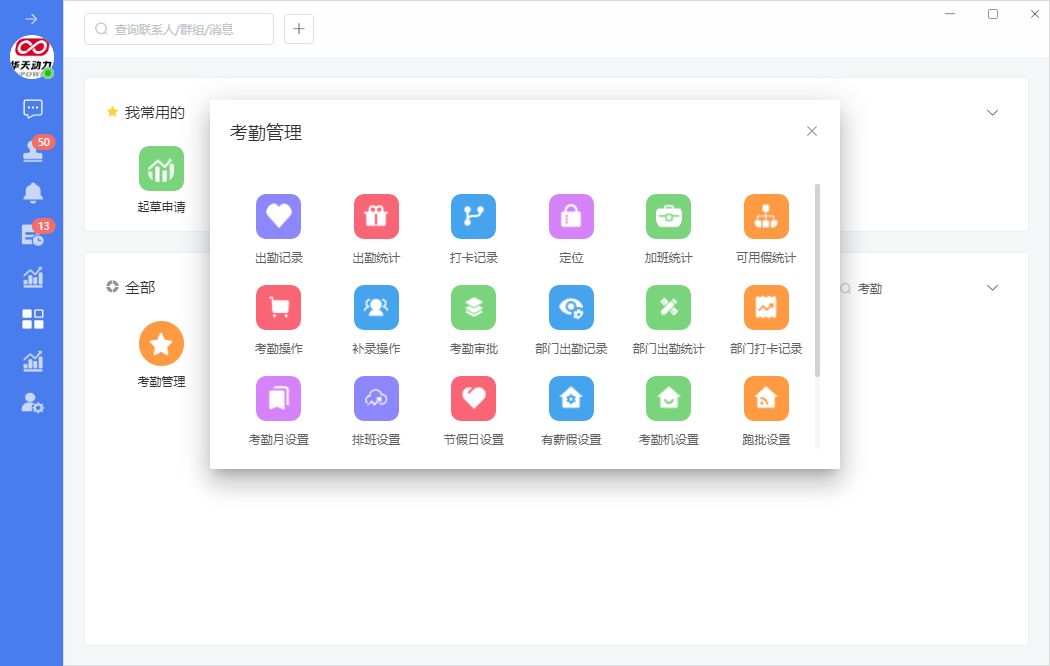Open the 补录操作 icon
Image resolution: width=1050 pixels, height=666 pixels.
[376, 308]
